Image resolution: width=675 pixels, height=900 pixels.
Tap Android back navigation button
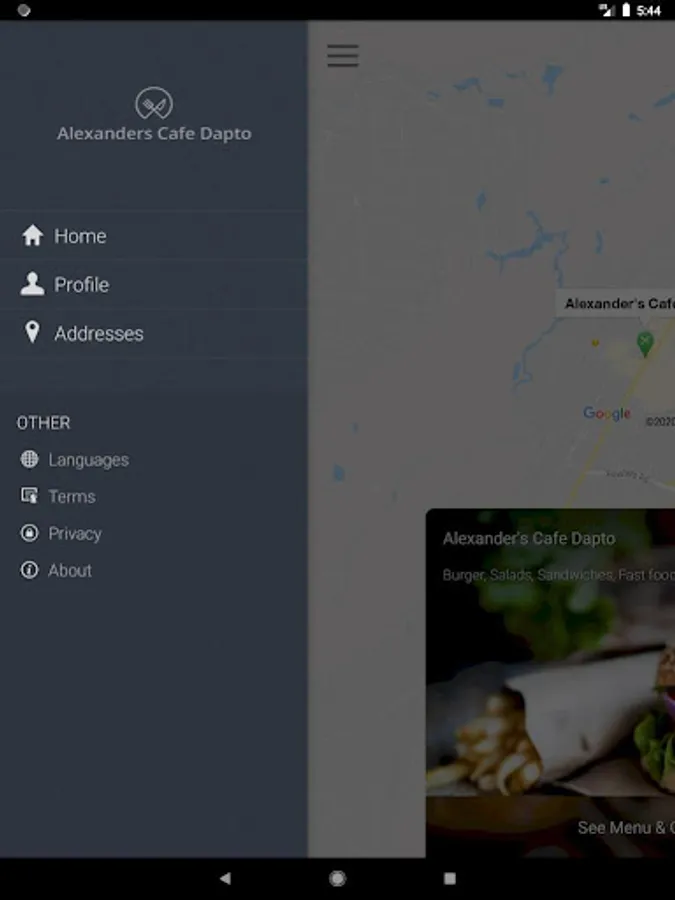click(x=225, y=878)
